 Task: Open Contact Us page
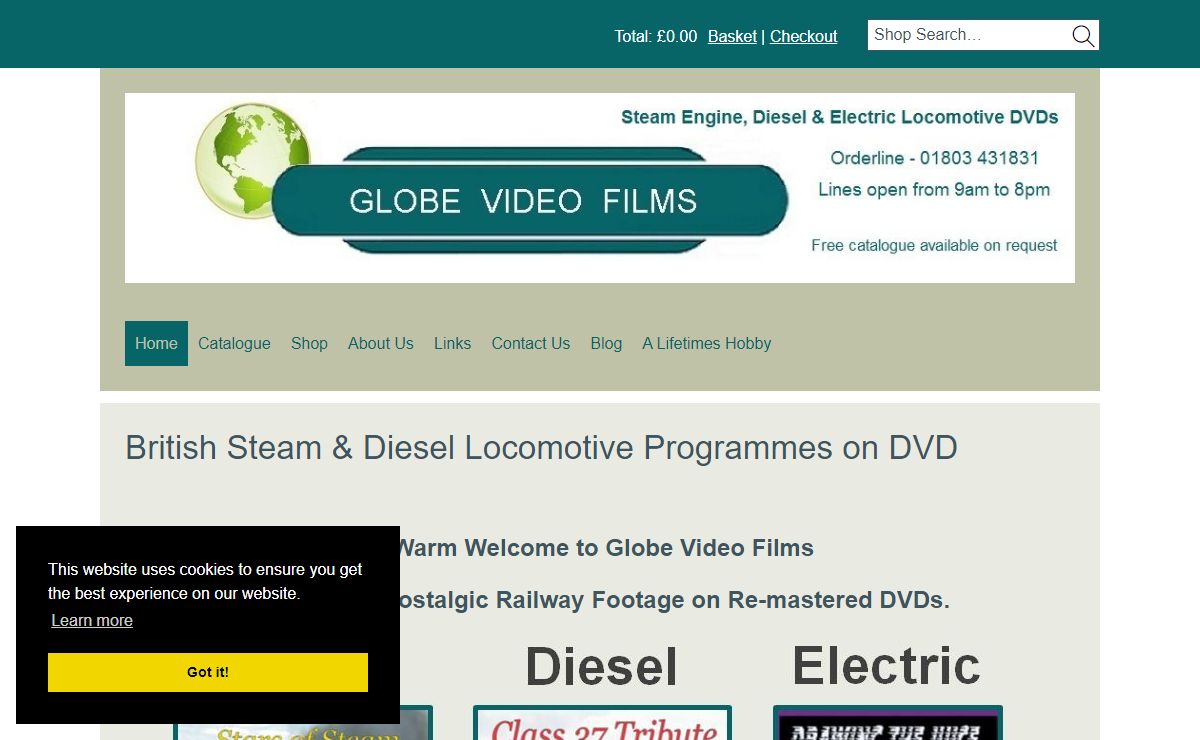530,343
